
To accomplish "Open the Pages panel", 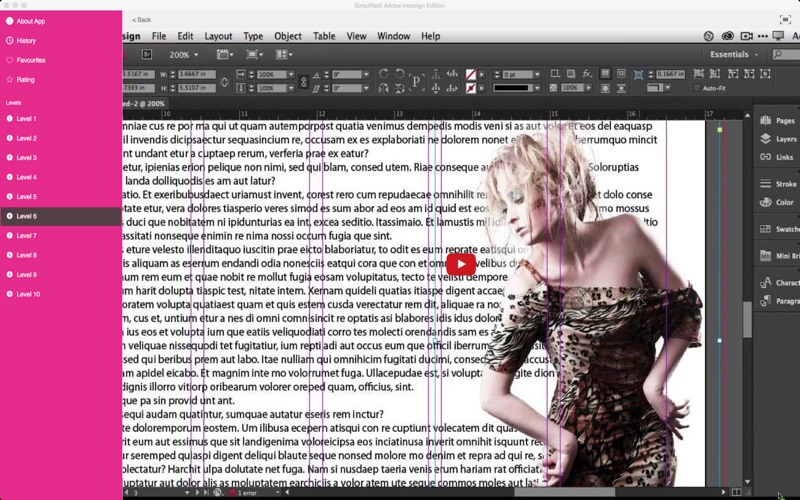I will [778, 120].
